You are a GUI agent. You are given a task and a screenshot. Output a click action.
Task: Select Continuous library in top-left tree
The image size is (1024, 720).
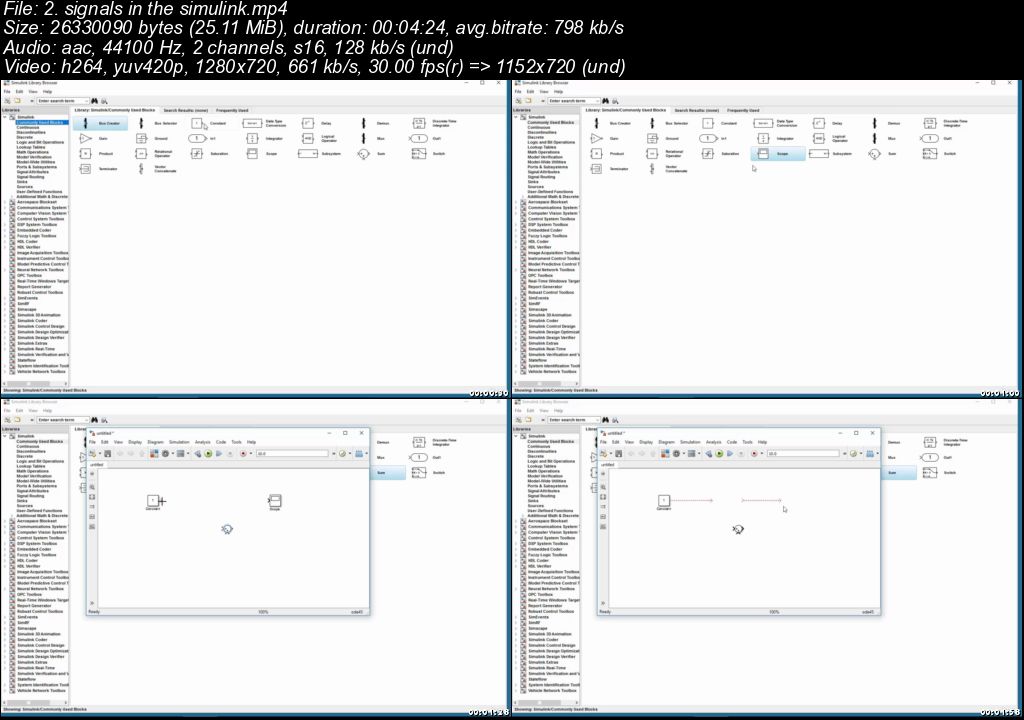point(28,127)
